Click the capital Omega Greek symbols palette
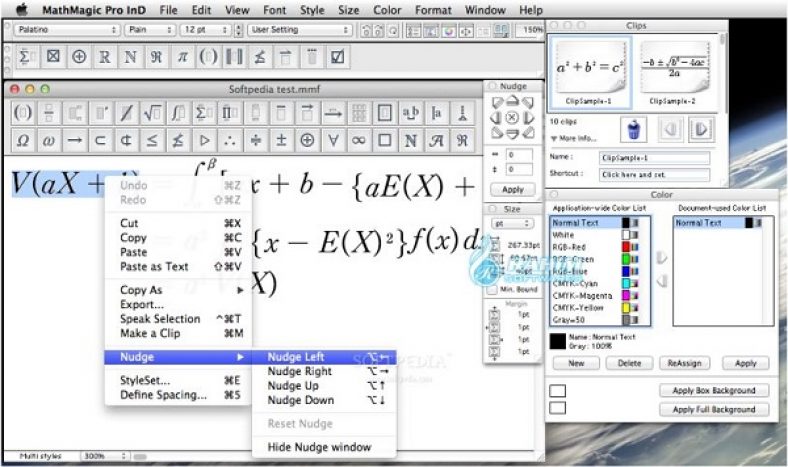This screenshot has width=788, height=467. pos(23,140)
